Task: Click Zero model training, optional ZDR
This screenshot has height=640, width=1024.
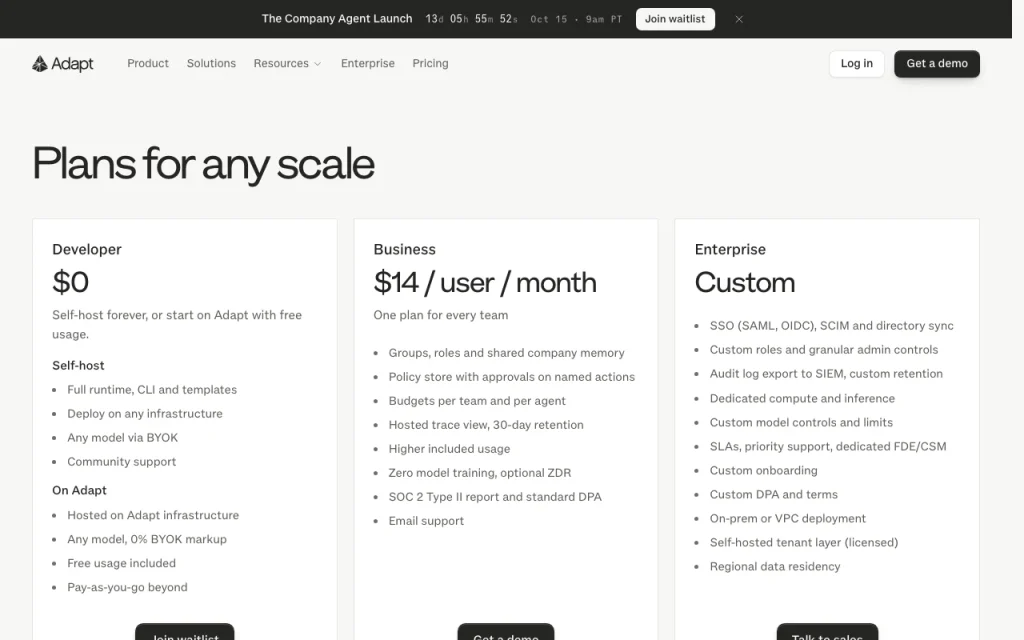Action: click(479, 473)
